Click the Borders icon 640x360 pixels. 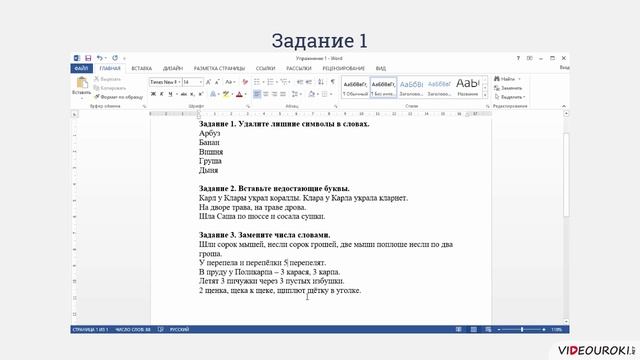pyautogui.click(x=324, y=94)
